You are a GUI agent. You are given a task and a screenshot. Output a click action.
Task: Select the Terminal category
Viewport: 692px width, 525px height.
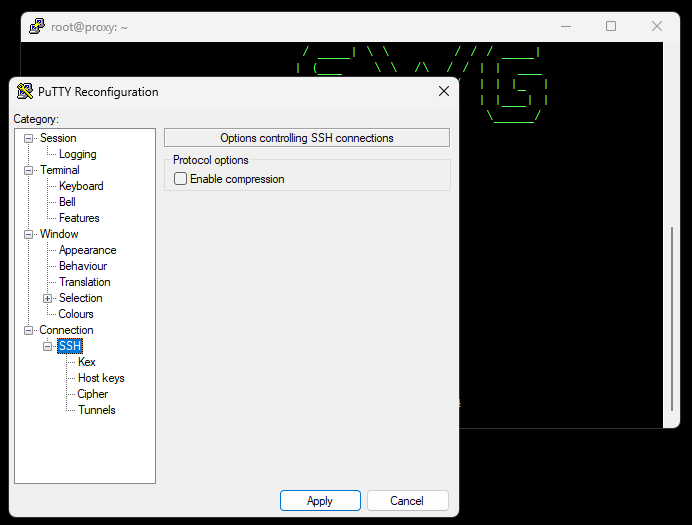[x=60, y=170]
